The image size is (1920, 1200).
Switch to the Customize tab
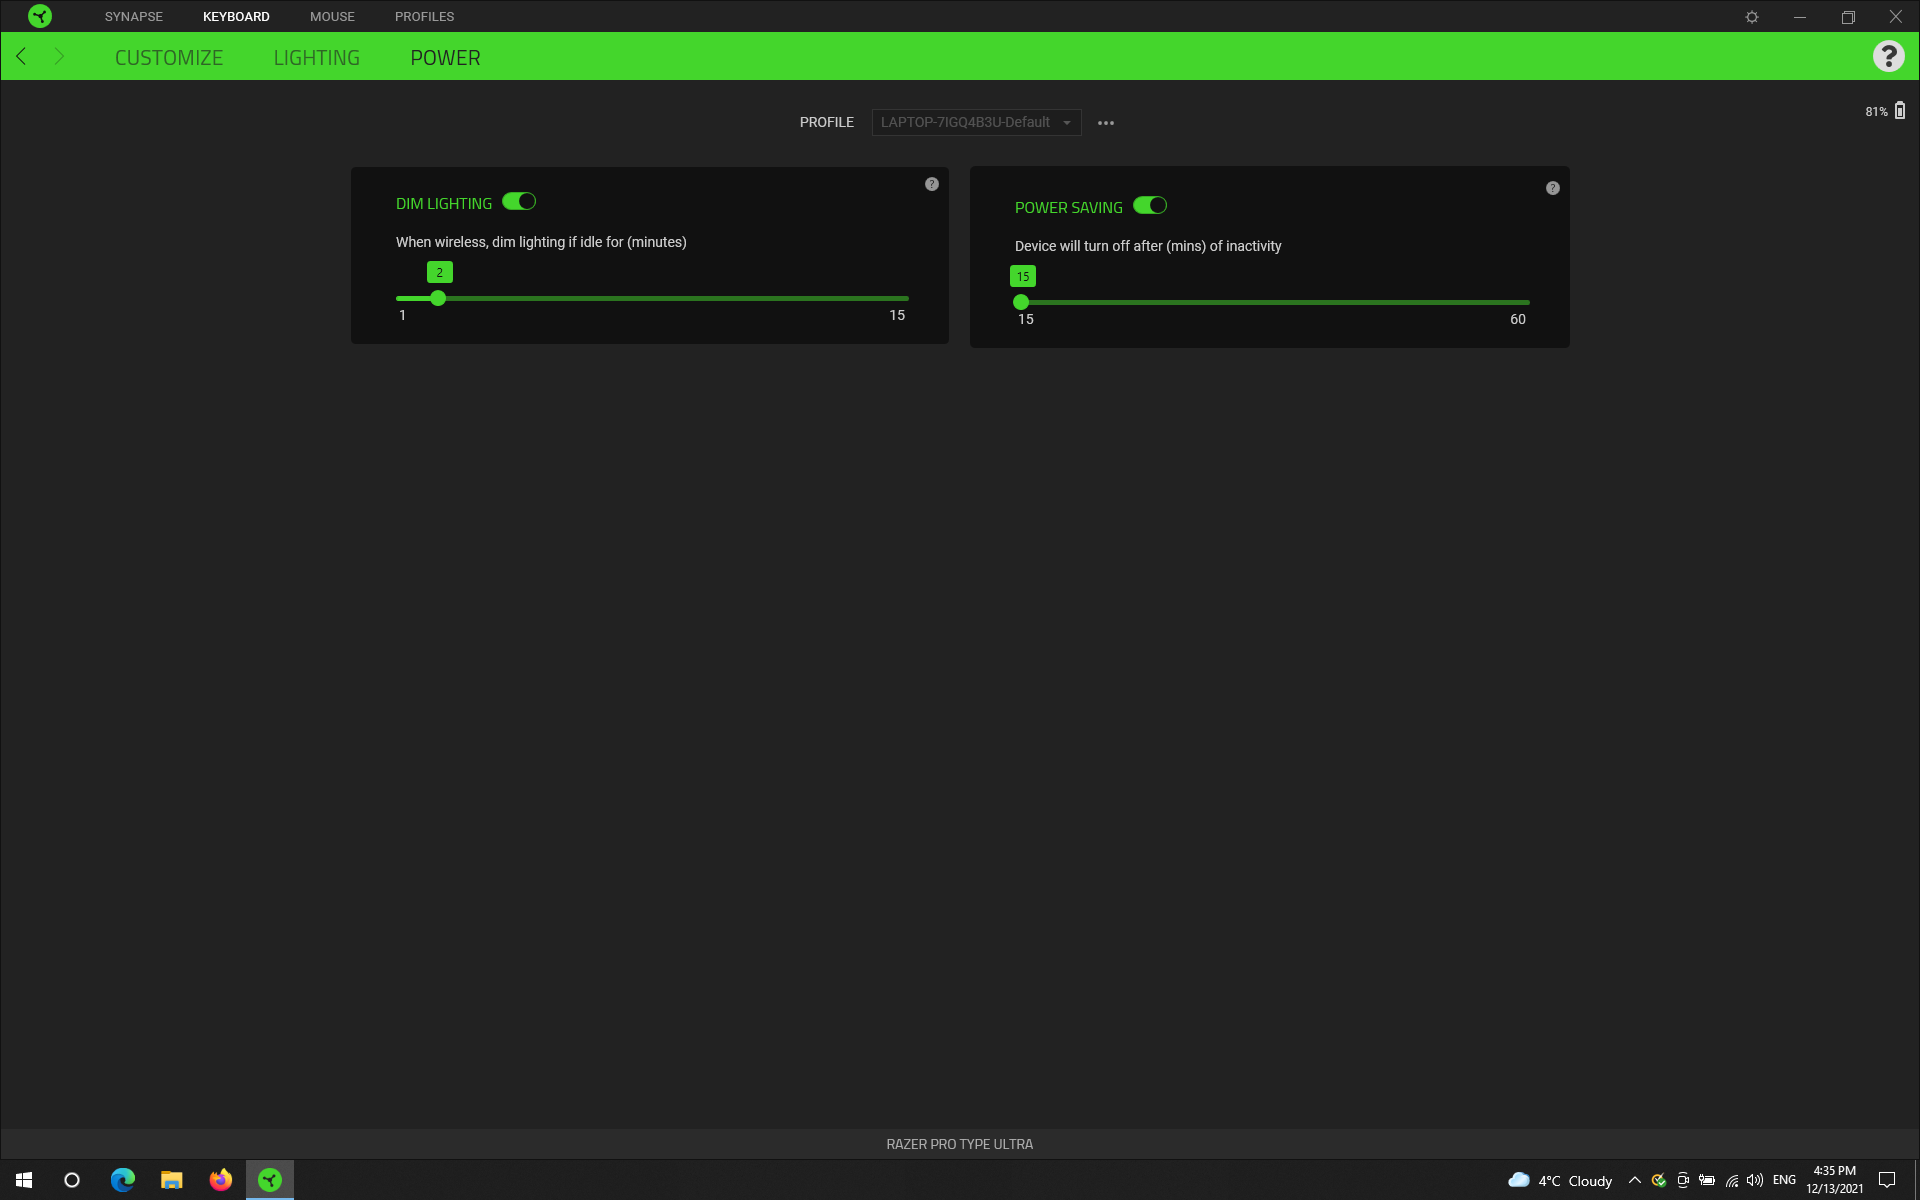click(169, 58)
